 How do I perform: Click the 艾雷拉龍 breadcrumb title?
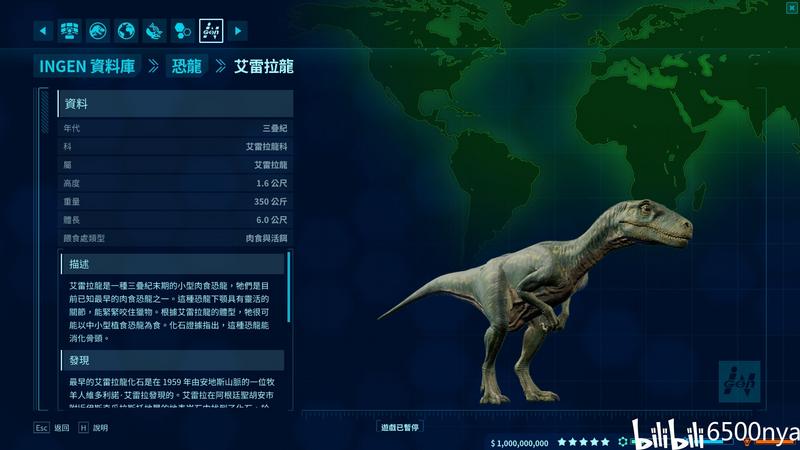point(264,66)
